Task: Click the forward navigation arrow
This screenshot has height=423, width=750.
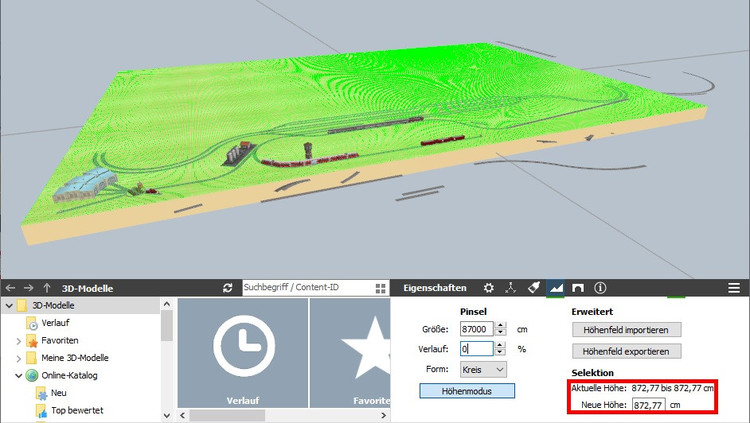Action: (28, 287)
